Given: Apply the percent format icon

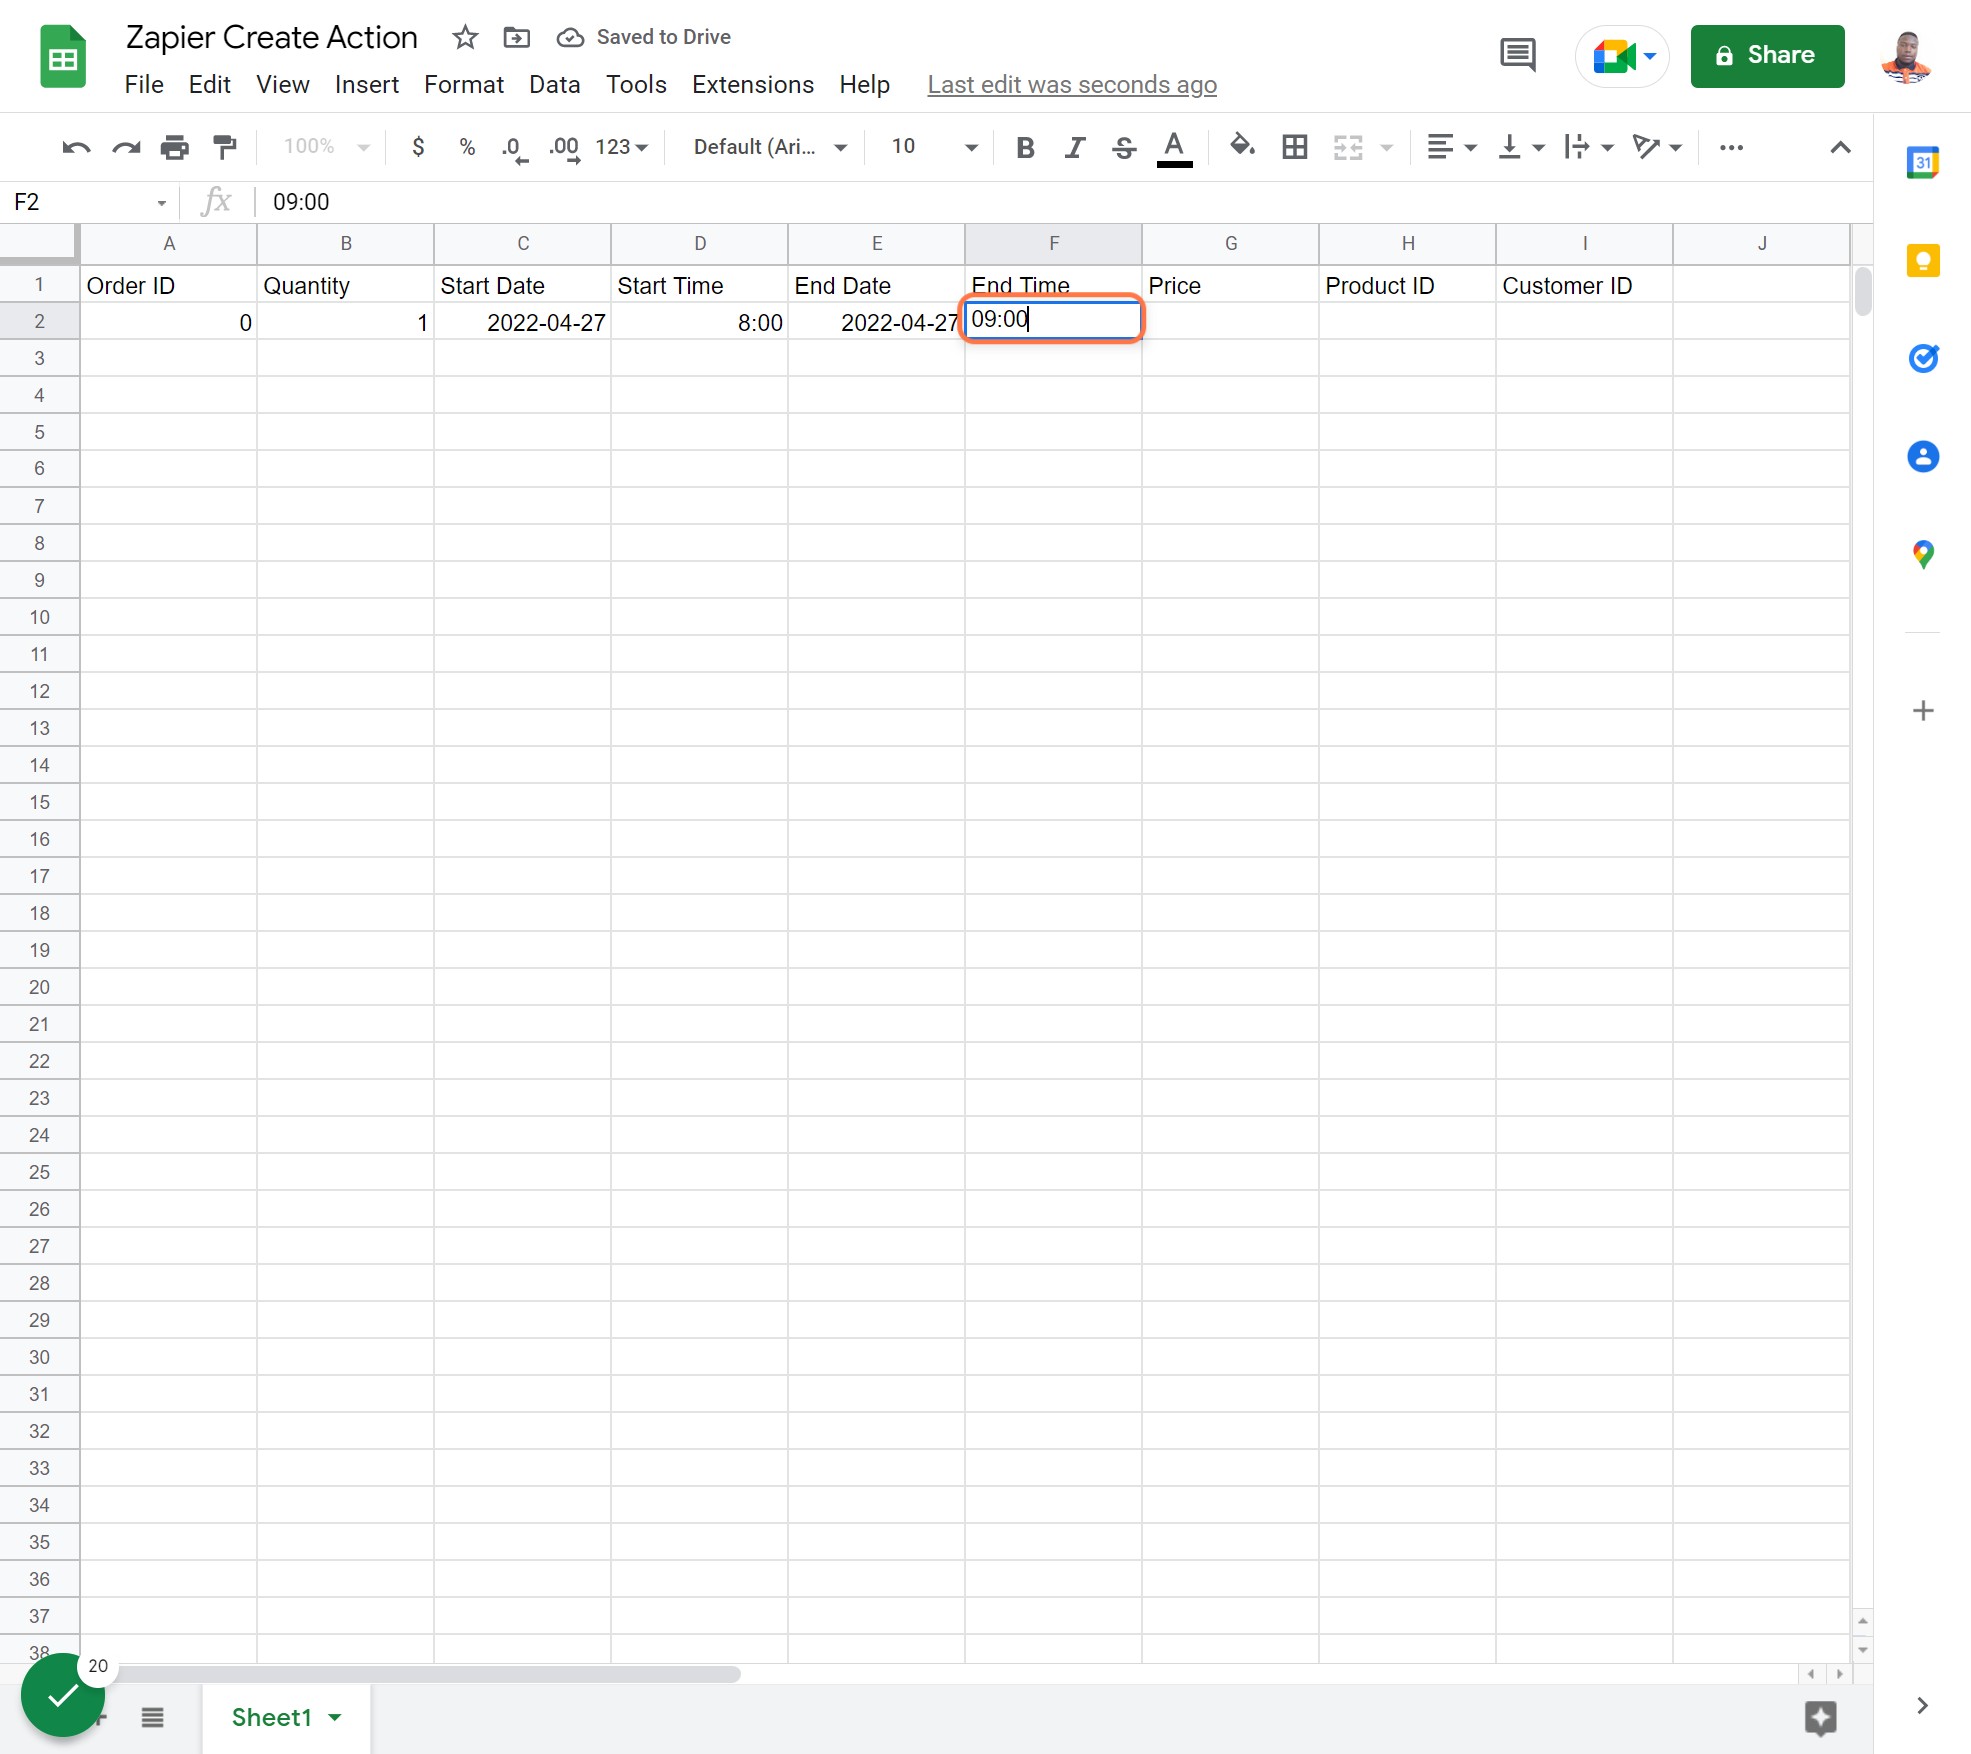Looking at the screenshot, I should pos(467,148).
